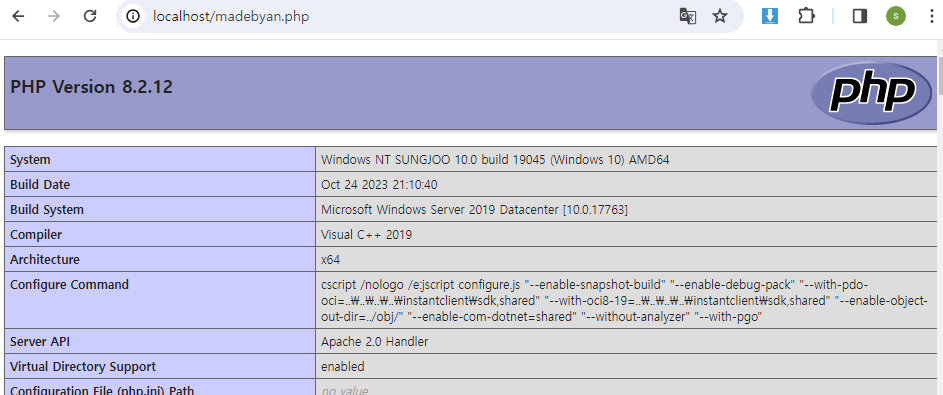This screenshot has height=395, width=943.
Task: Go back to the previous page
Action: coord(18,16)
